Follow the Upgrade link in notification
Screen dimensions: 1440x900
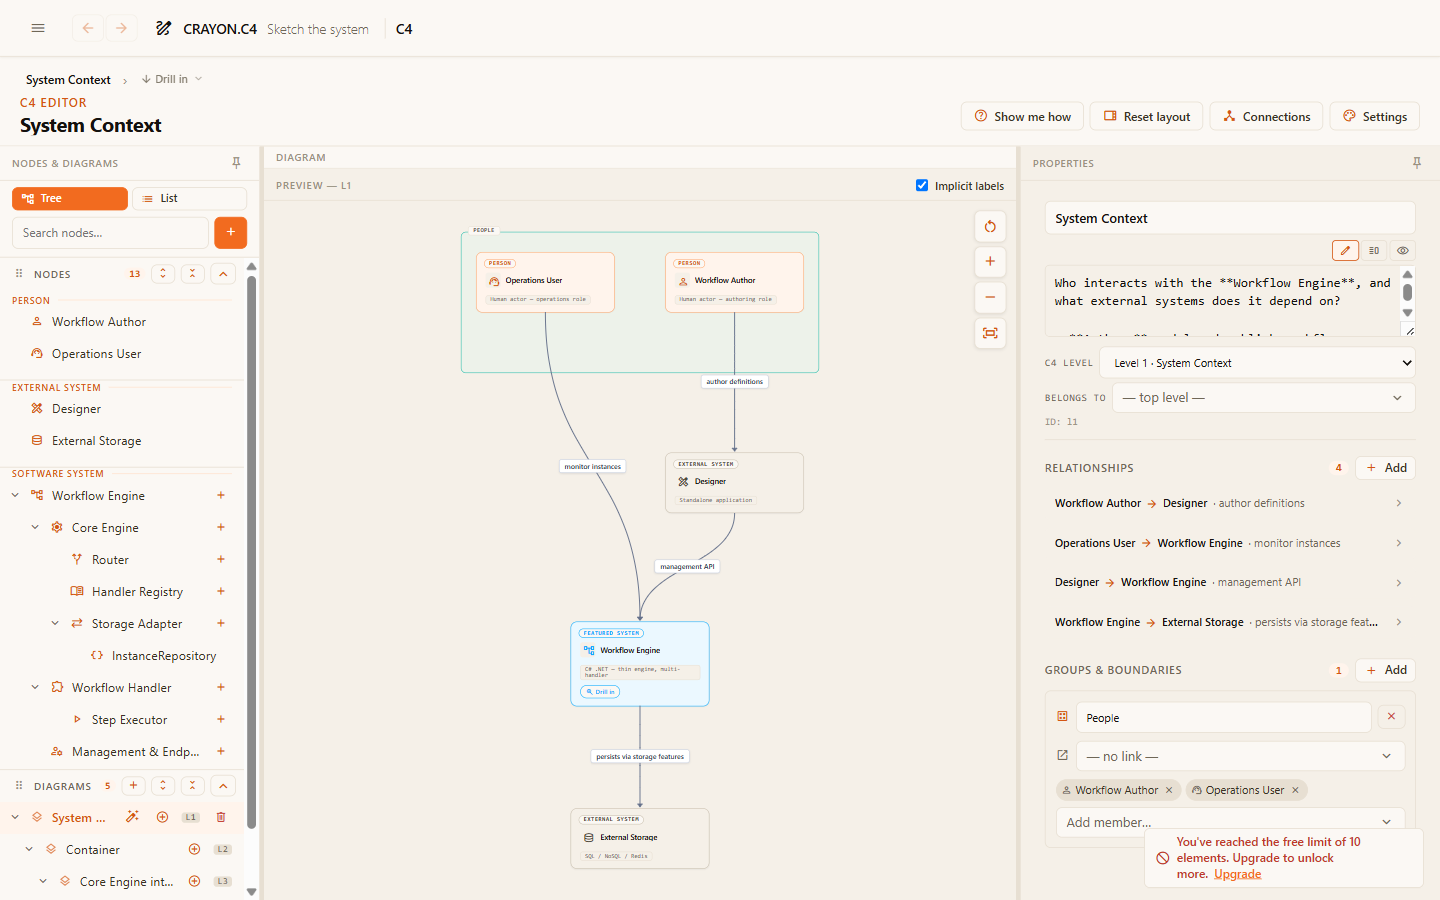point(1237,874)
